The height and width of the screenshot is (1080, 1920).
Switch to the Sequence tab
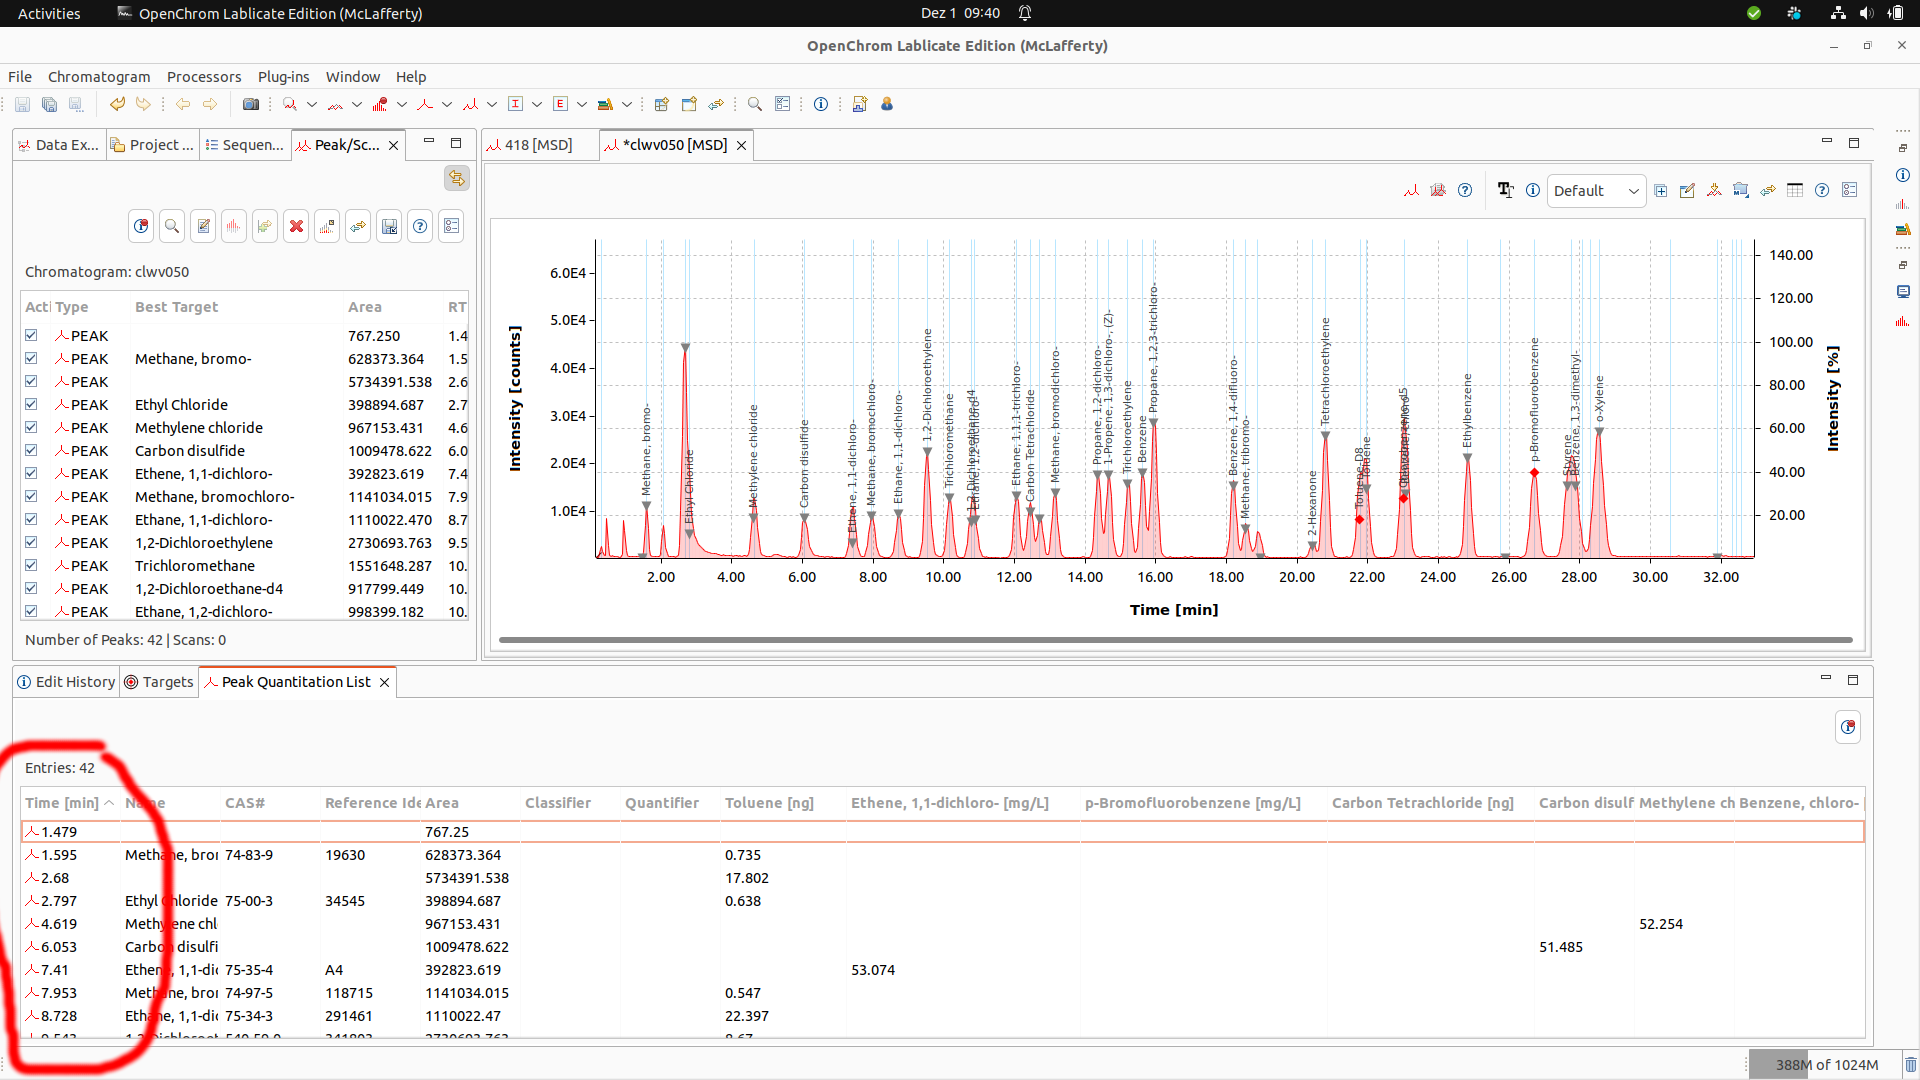pyautogui.click(x=245, y=145)
